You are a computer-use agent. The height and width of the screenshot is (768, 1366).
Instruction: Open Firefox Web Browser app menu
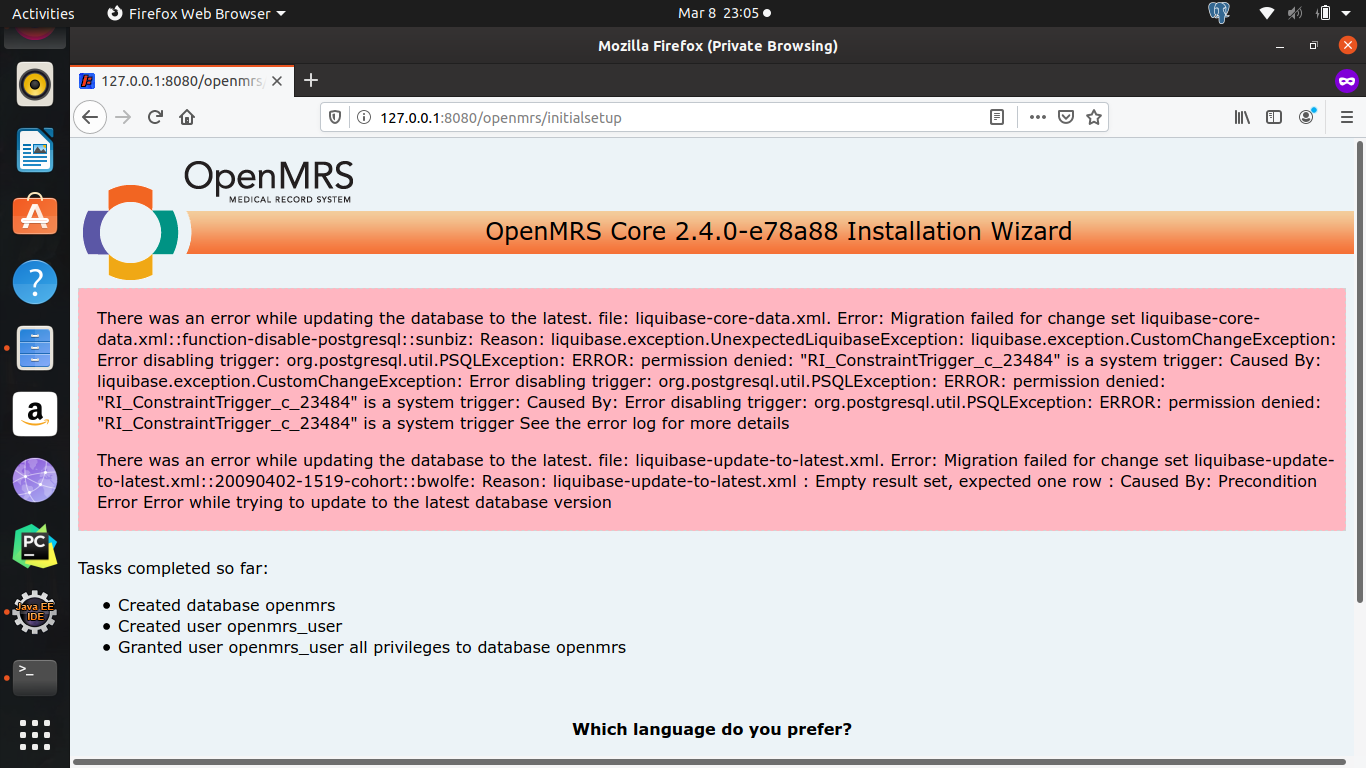(196, 14)
